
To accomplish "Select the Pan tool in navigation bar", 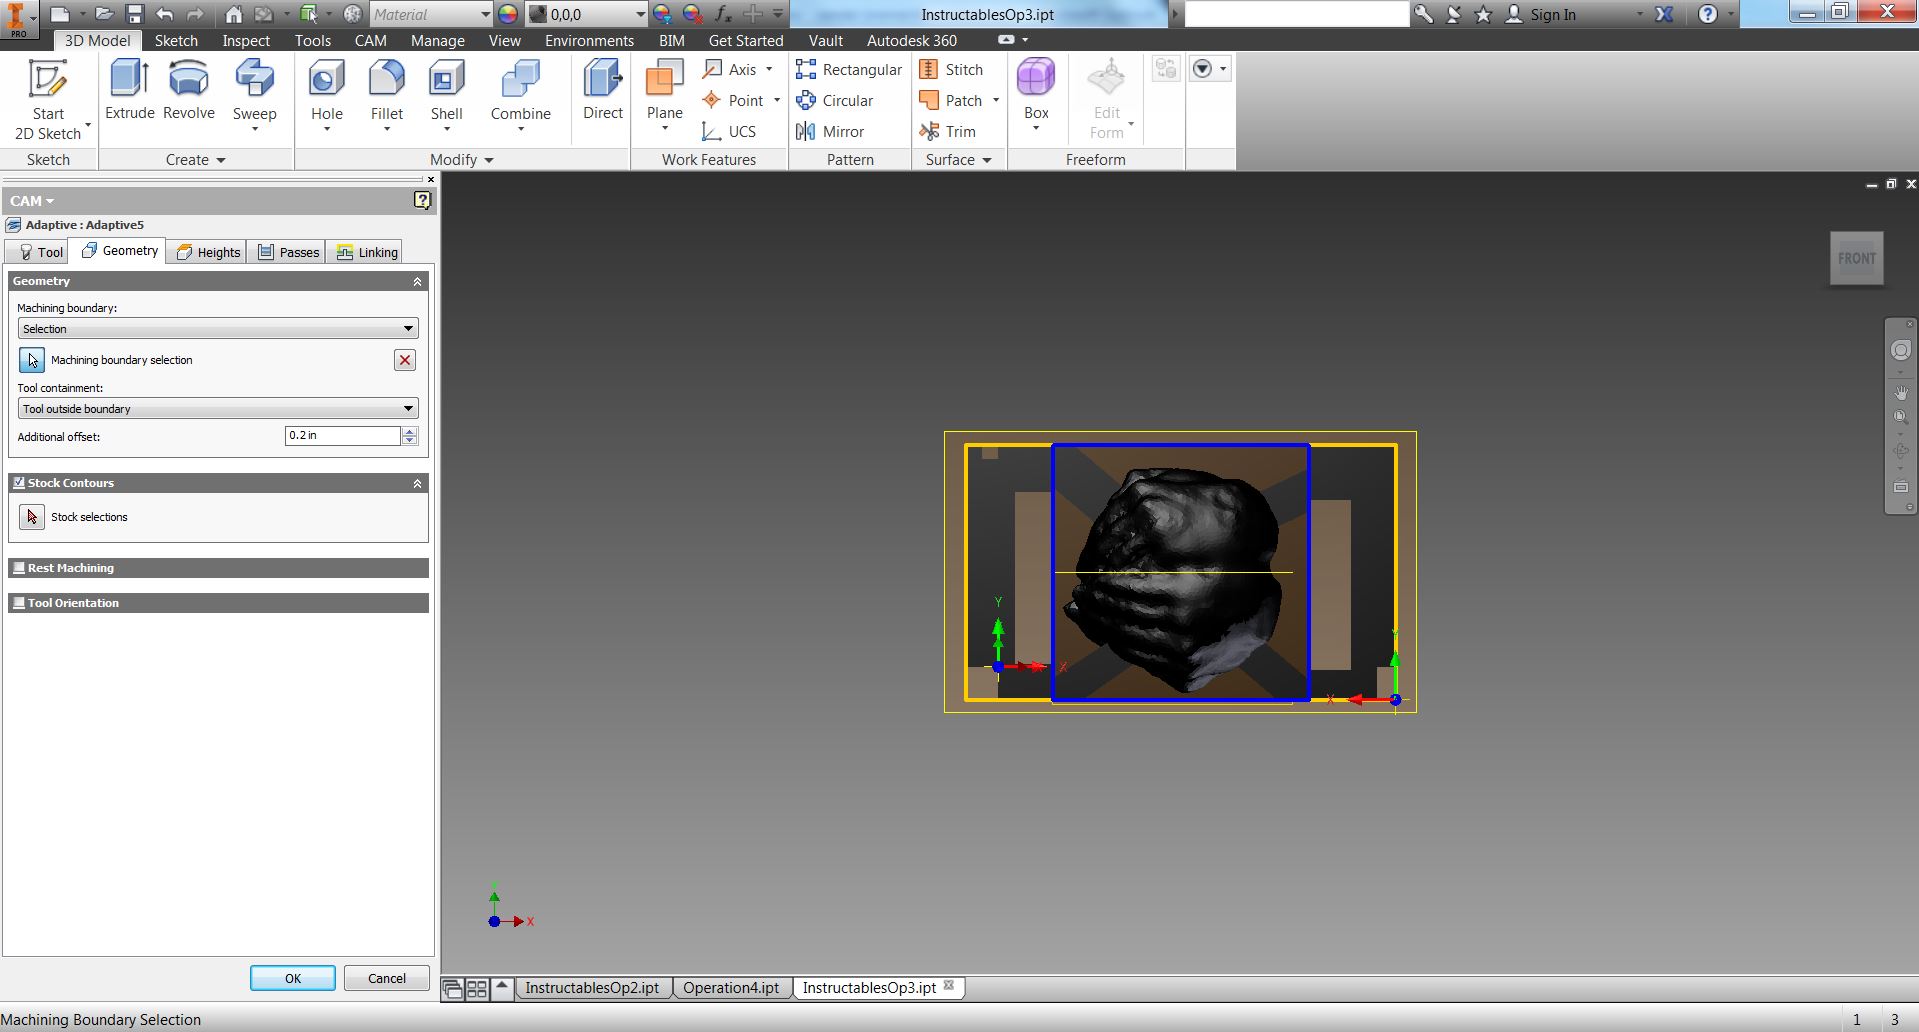I will (x=1901, y=392).
